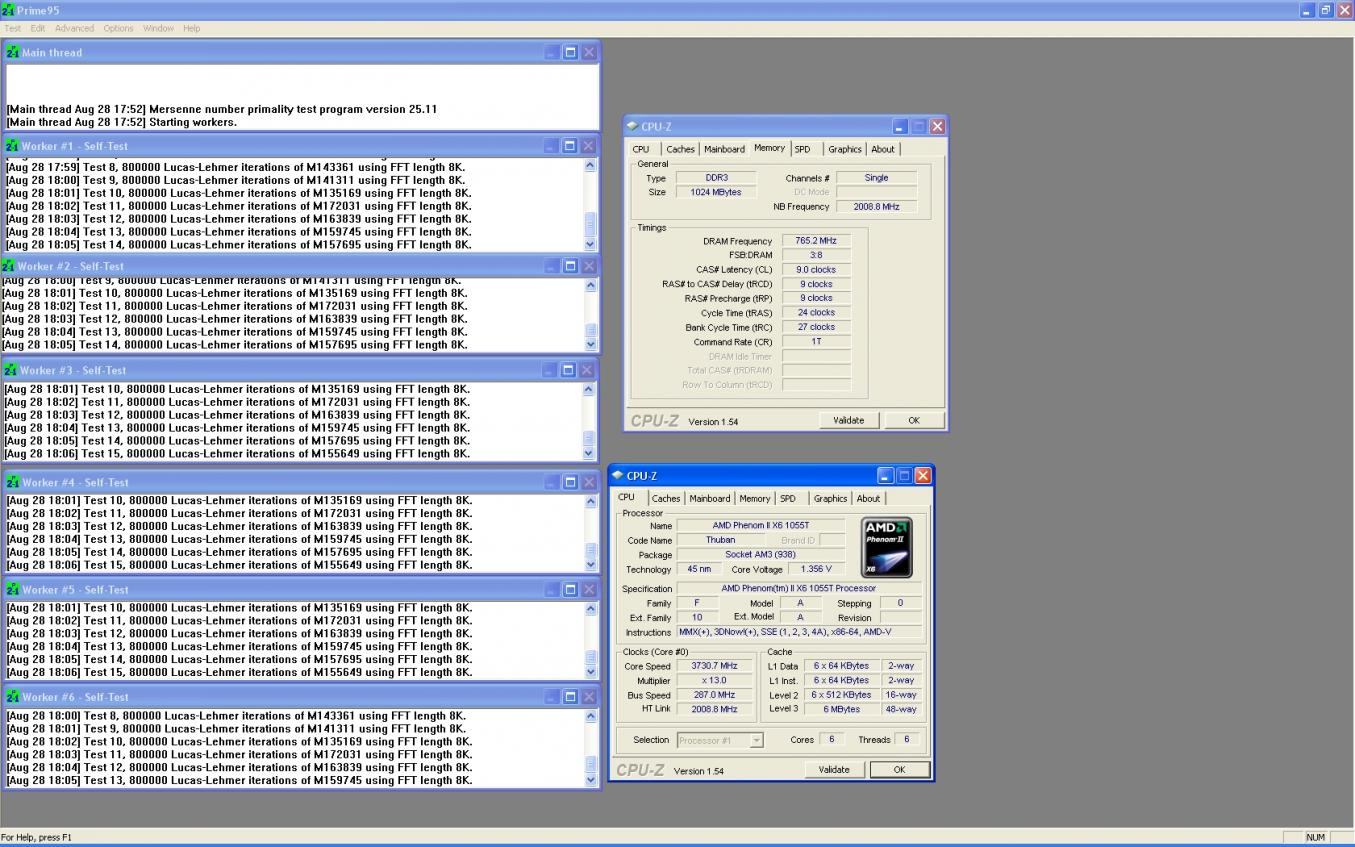This screenshot has width=1355, height=847.
Task: Click scroll-up arrow in Worker #1 log
Action: (590, 165)
